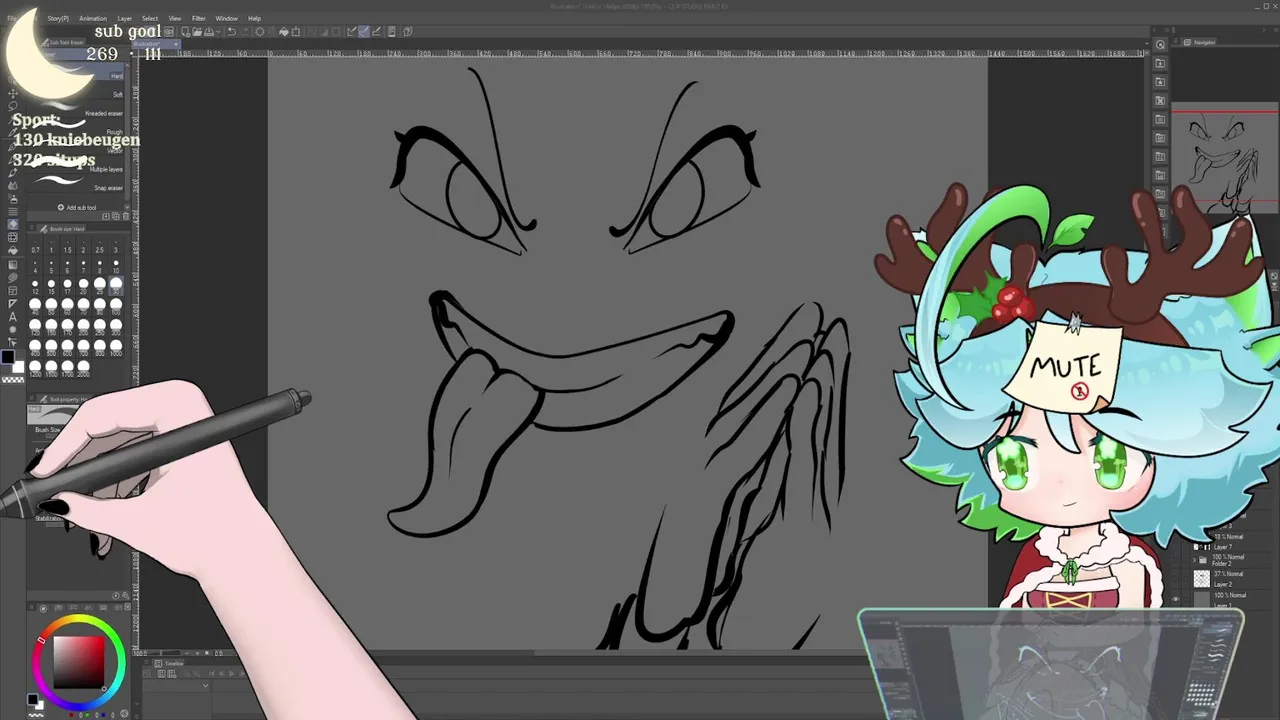1280x720 pixels.
Task: Open the Story menu
Action: pyautogui.click(x=58, y=18)
